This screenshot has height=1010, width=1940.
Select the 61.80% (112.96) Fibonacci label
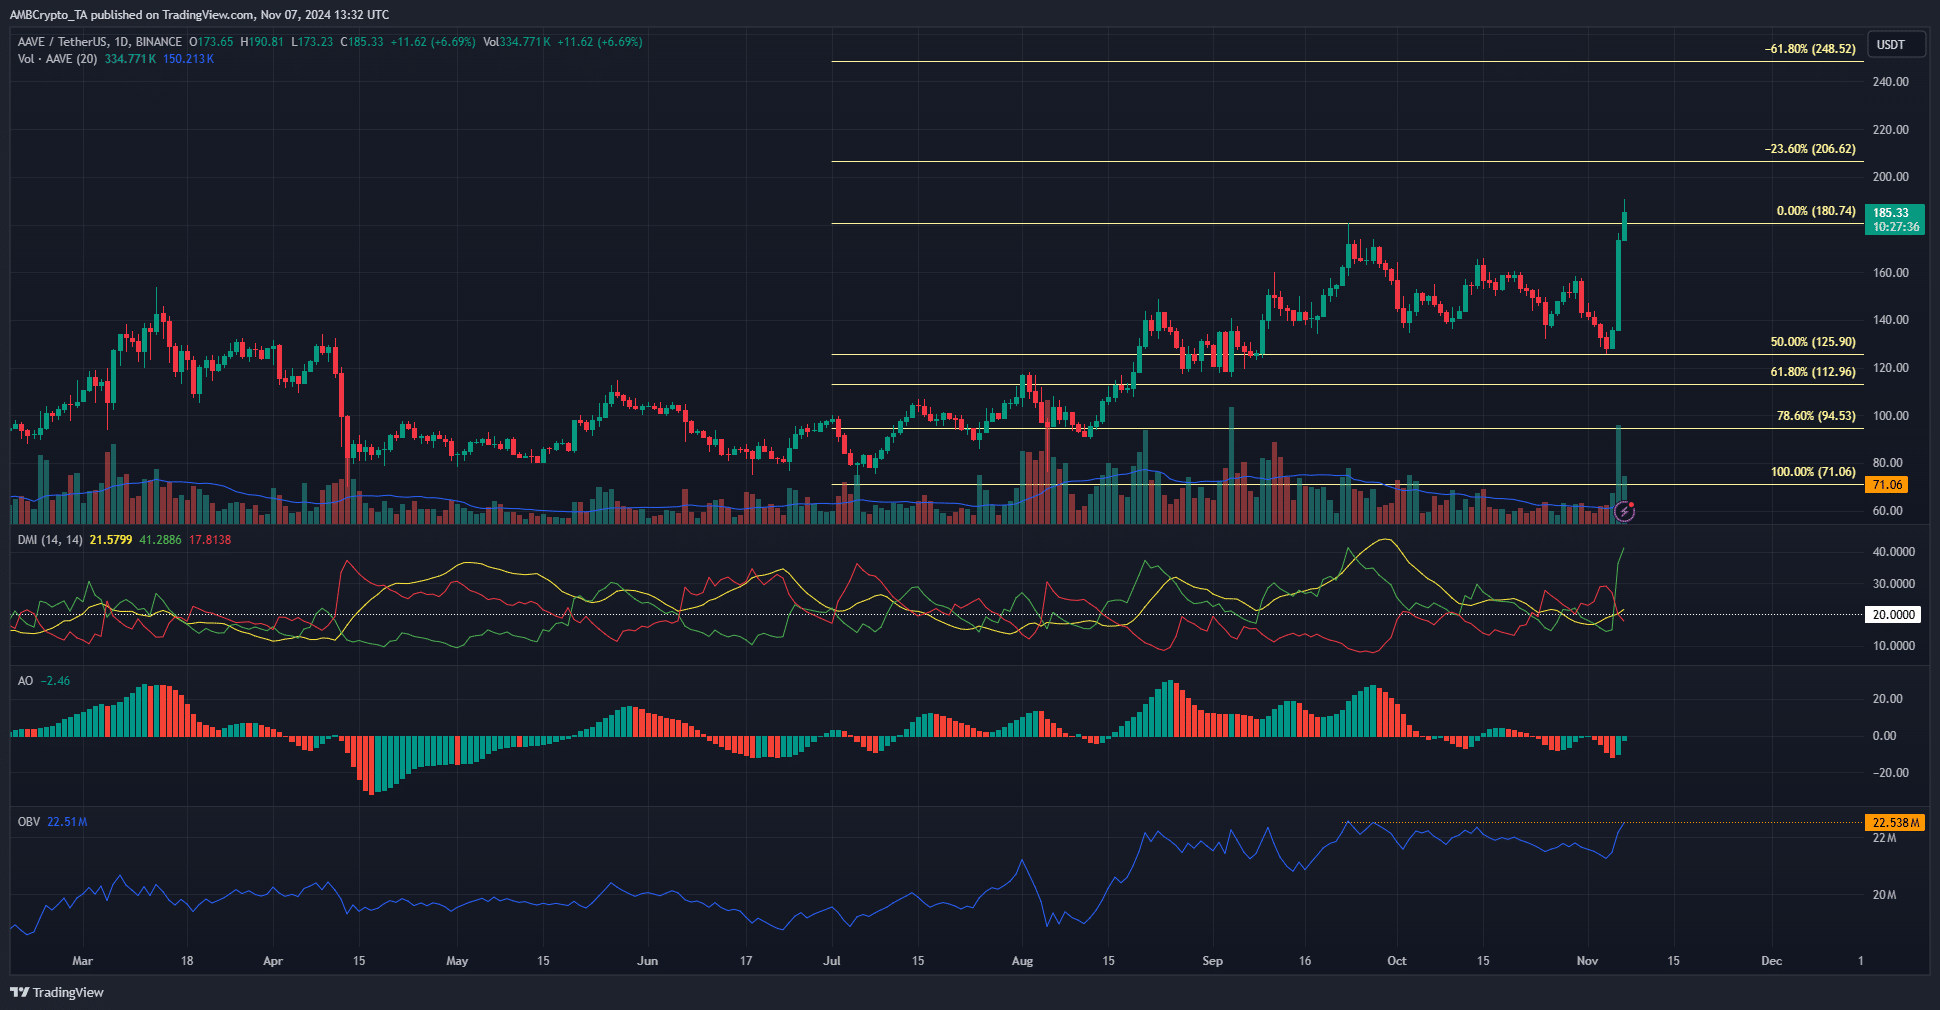click(x=1813, y=372)
